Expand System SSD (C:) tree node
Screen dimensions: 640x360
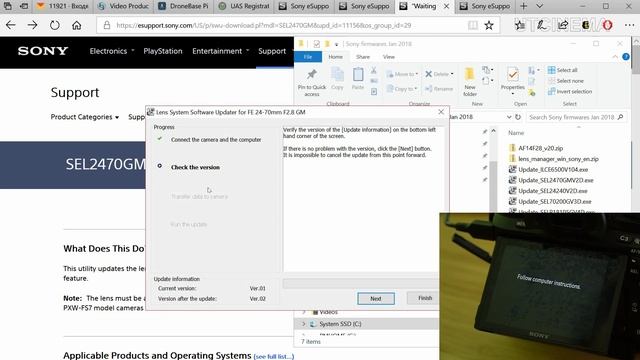click(x=304, y=324)
